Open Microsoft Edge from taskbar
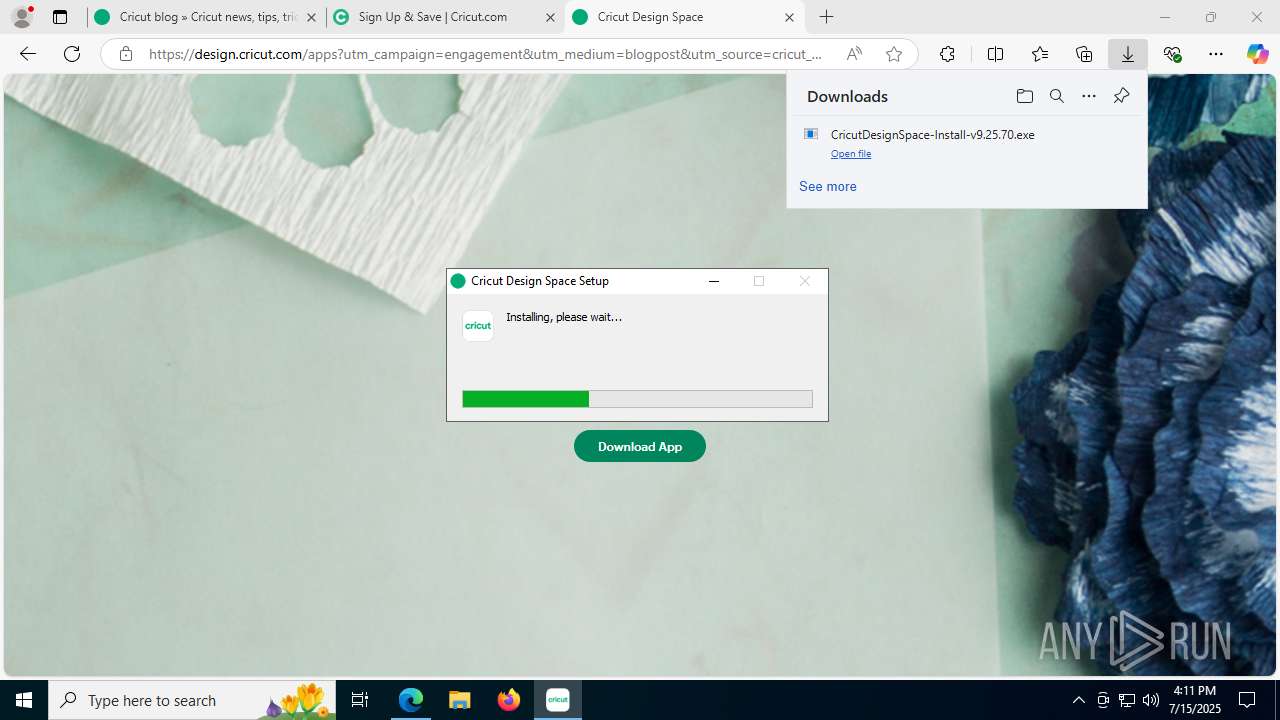 411,700
